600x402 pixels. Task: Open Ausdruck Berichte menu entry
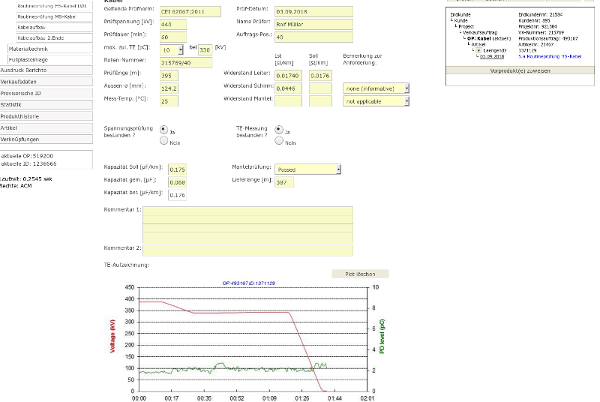click(46, 70)
